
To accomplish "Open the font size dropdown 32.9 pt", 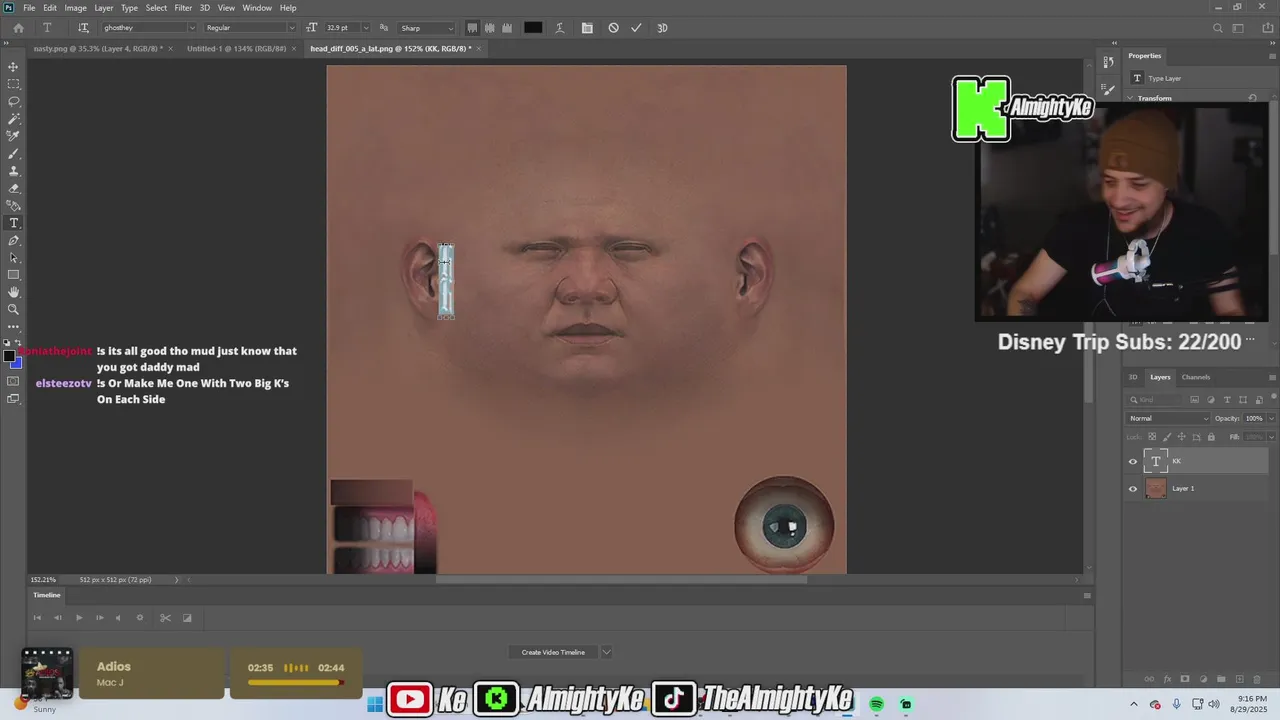I will tap(364, 28).
